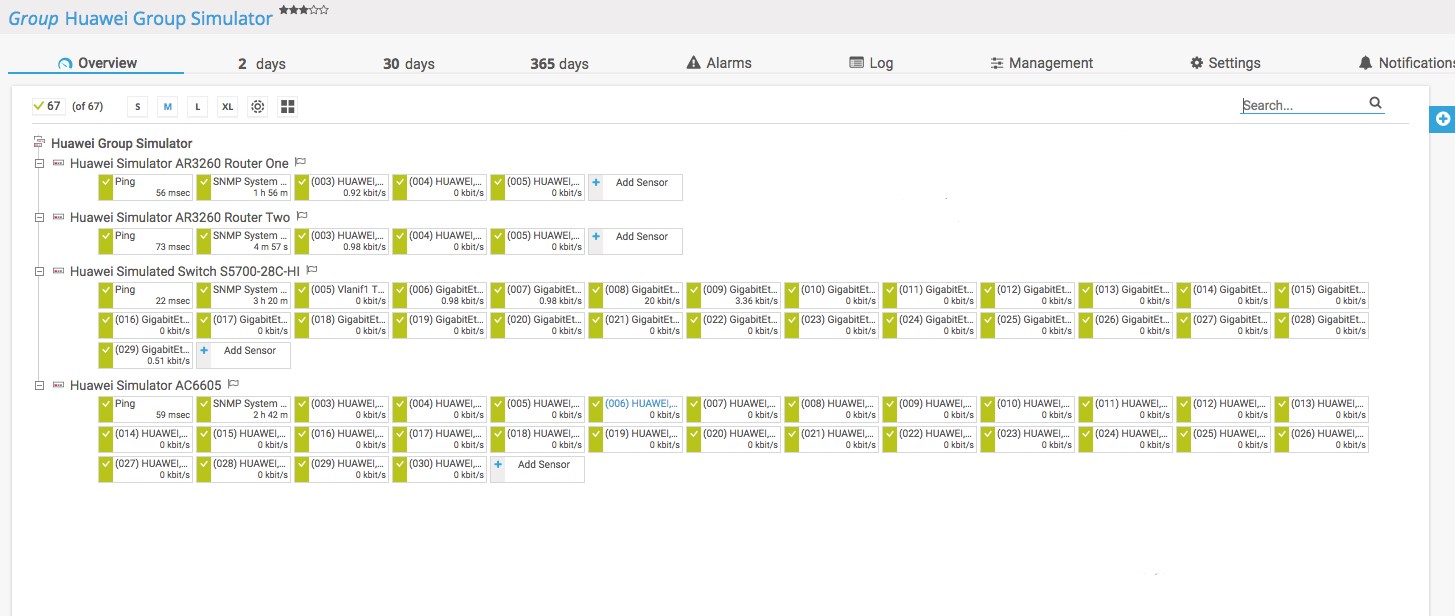Click the flag icon beside Router Two

(x=302, y=216)
